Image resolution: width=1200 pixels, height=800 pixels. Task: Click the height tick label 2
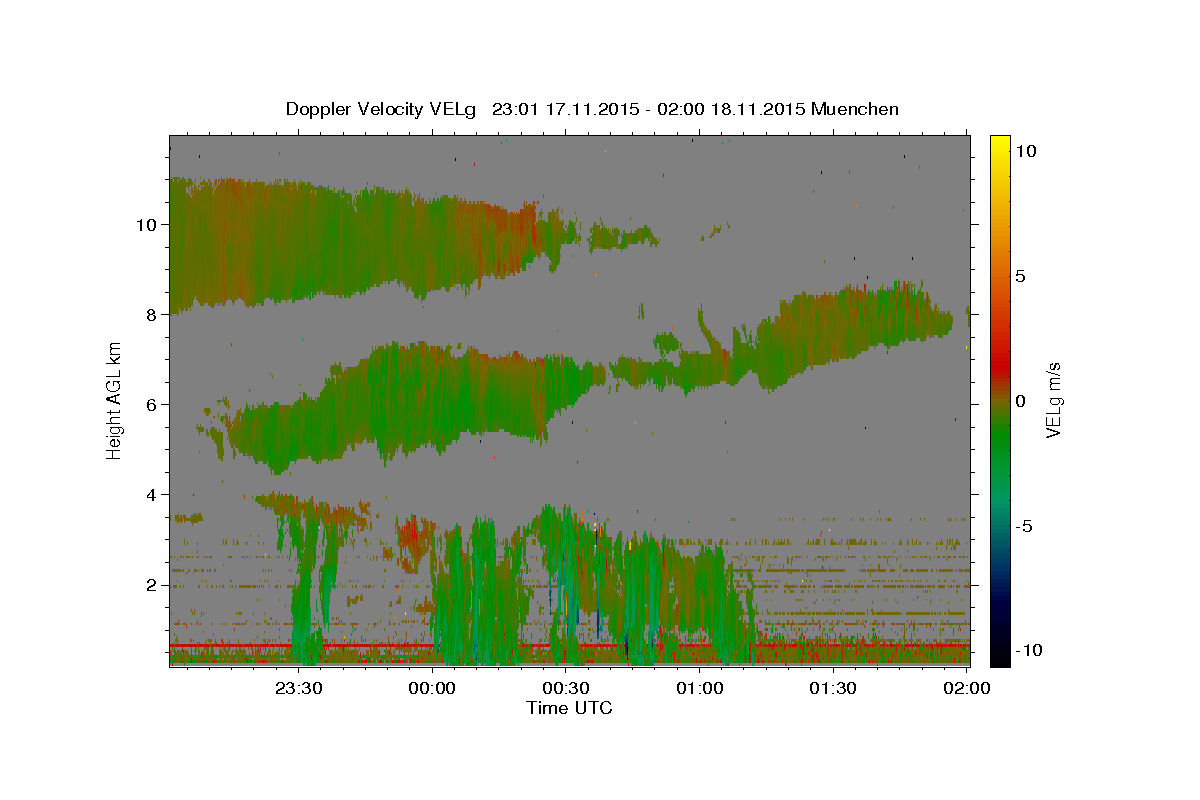[150, 585]
